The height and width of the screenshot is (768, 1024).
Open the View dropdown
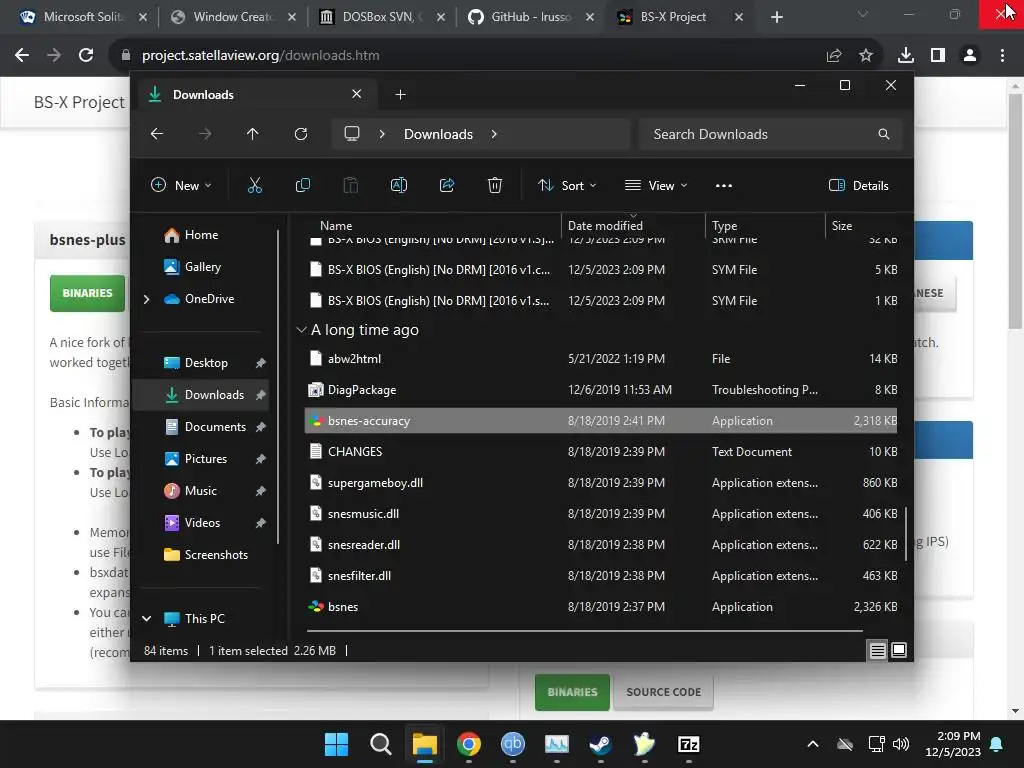coord(656,185)
